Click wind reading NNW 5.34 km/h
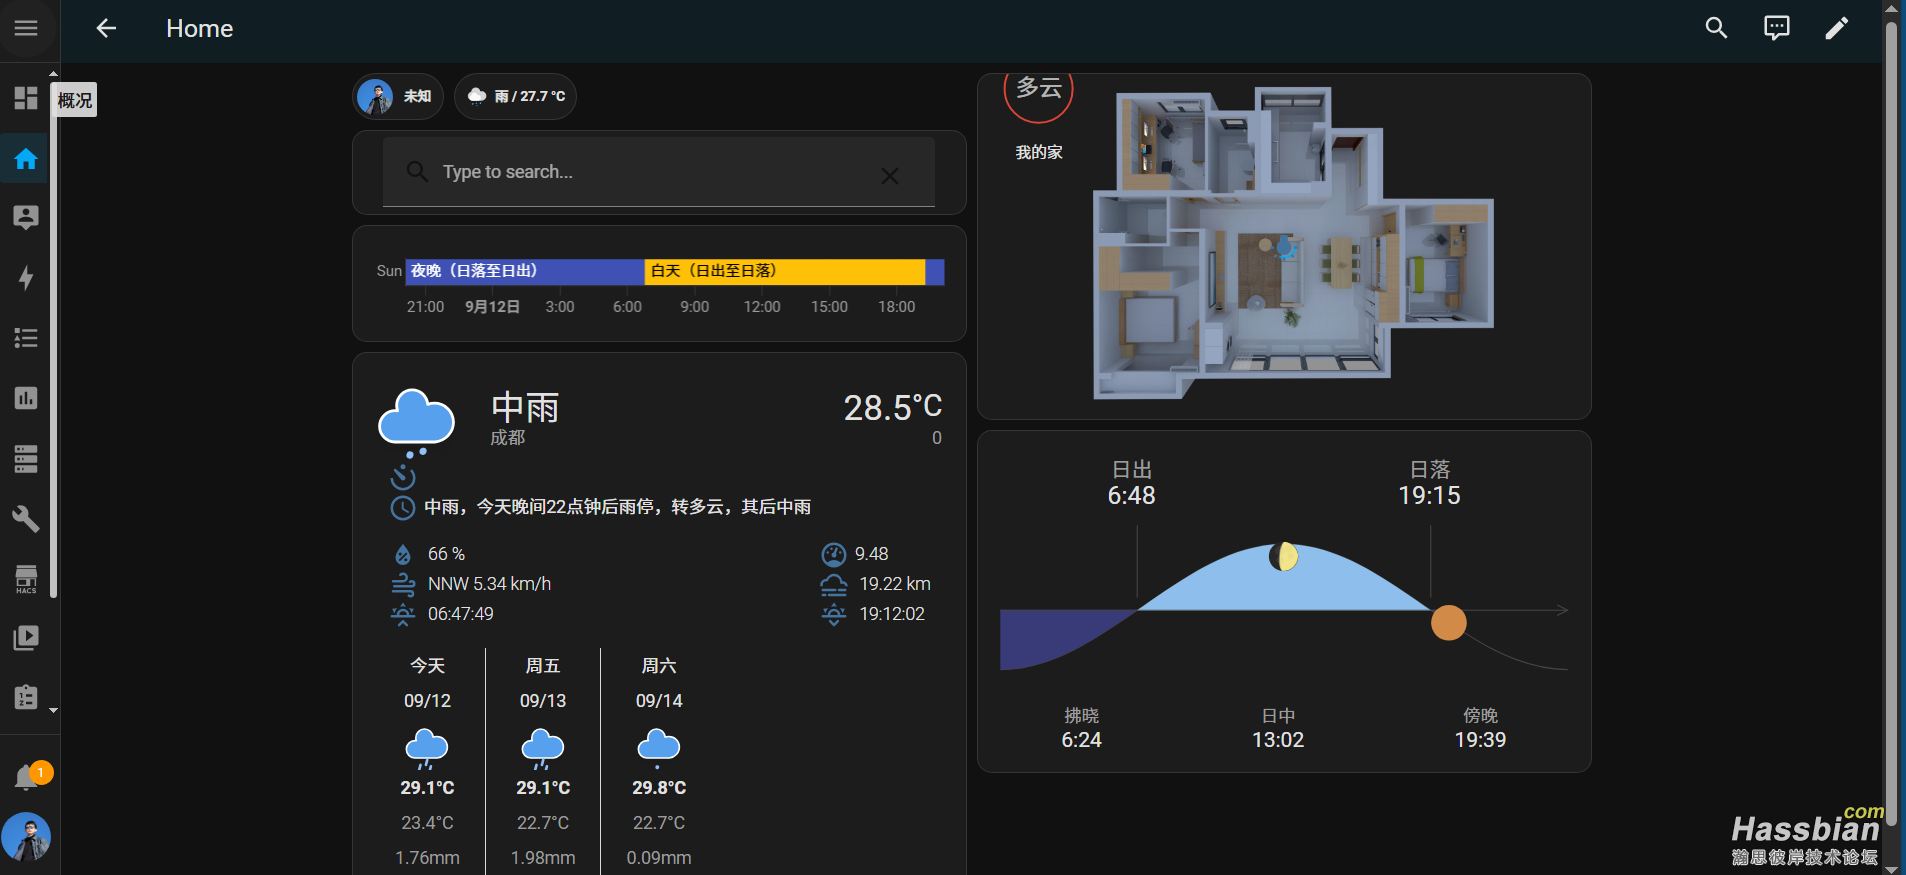1906x875 pixels. [x=489, y=584]
